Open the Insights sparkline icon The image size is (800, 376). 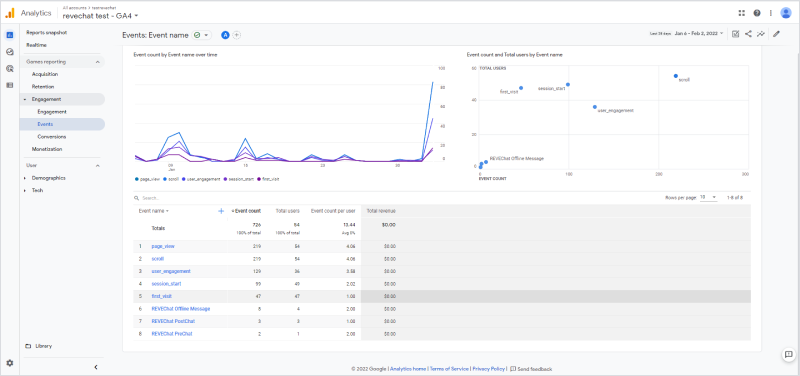(761, 34)
